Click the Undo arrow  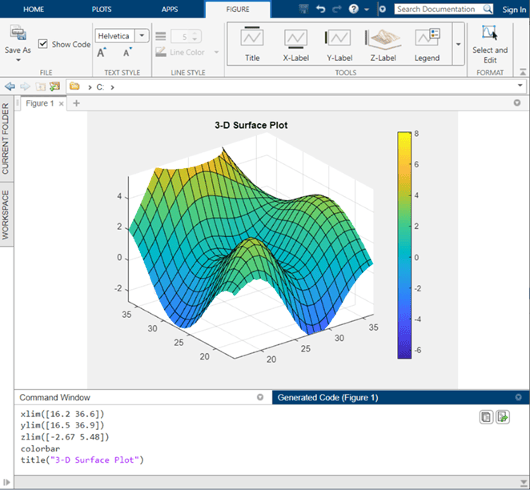tap(320, 9)
